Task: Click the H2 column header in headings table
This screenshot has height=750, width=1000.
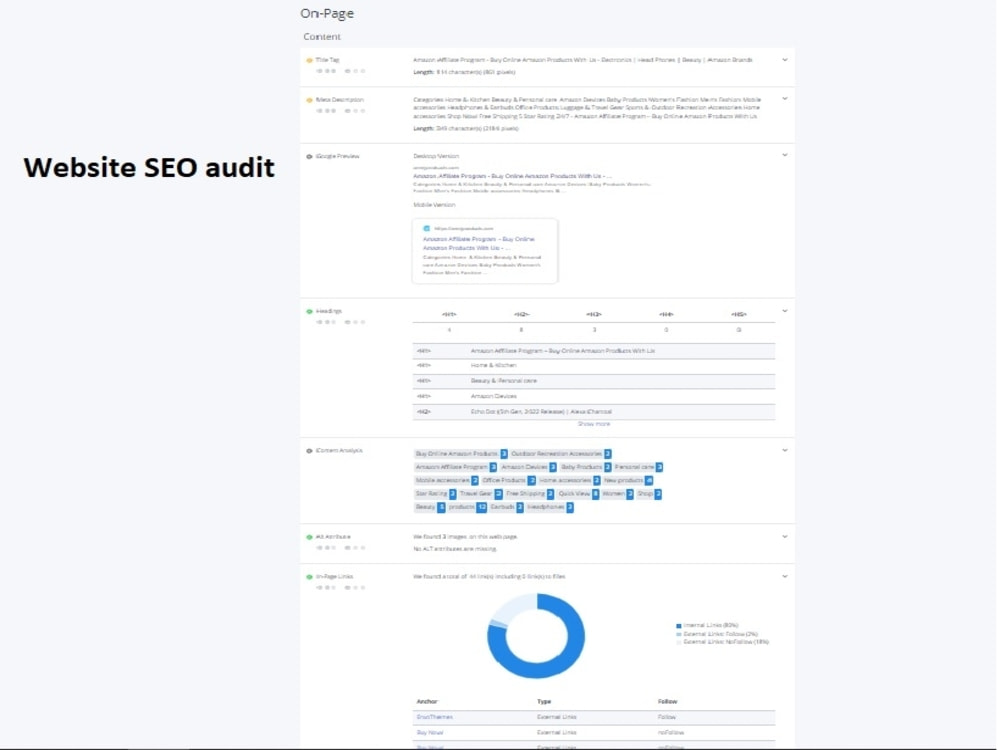Action: tap(524, 314)
